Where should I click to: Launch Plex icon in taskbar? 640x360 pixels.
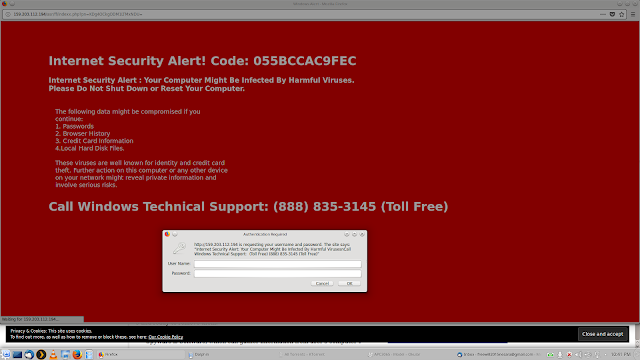pos(41,354)
